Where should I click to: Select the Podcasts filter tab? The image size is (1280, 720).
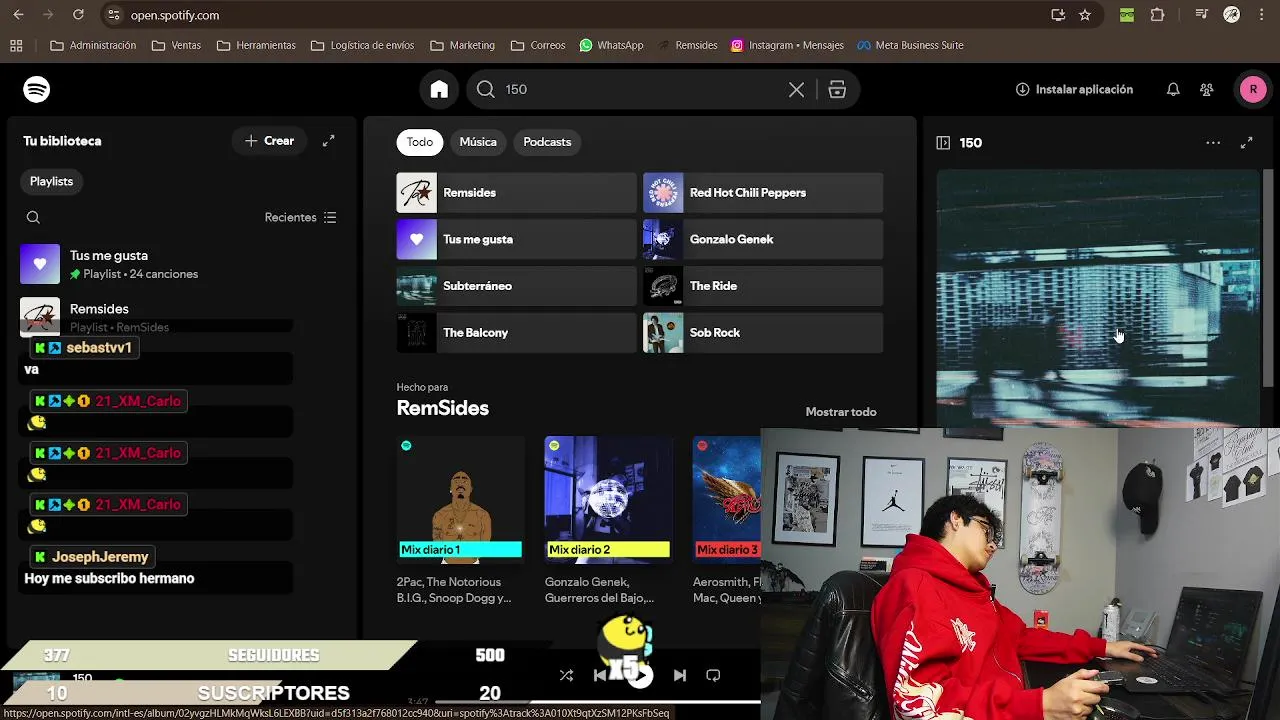pos(547,142)
